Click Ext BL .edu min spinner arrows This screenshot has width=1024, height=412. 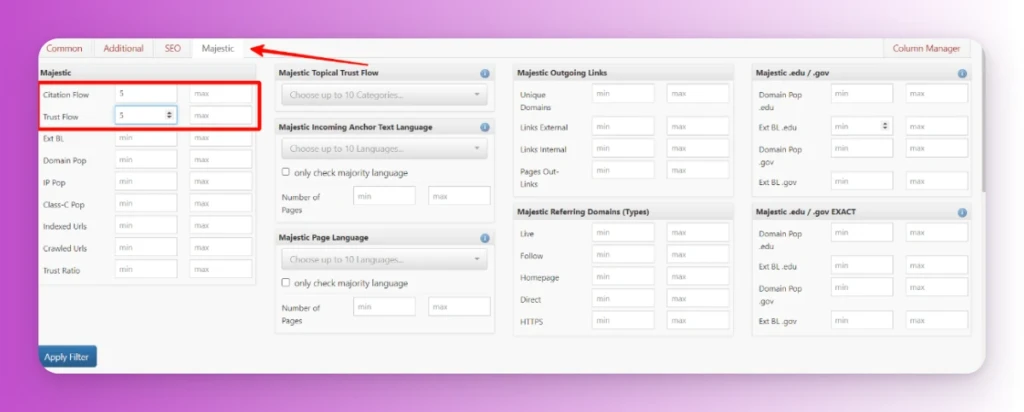(x=886, y=126)
